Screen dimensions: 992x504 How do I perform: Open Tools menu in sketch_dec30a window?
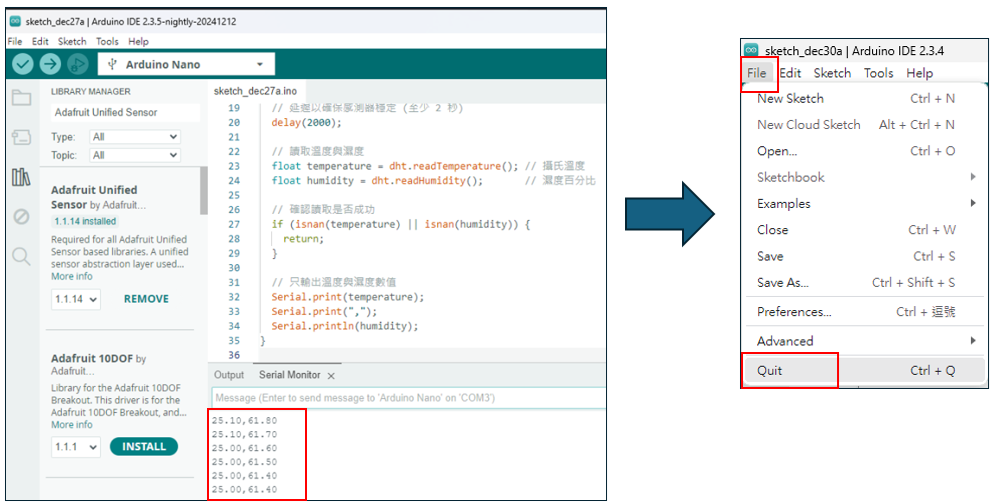point(879,73)
